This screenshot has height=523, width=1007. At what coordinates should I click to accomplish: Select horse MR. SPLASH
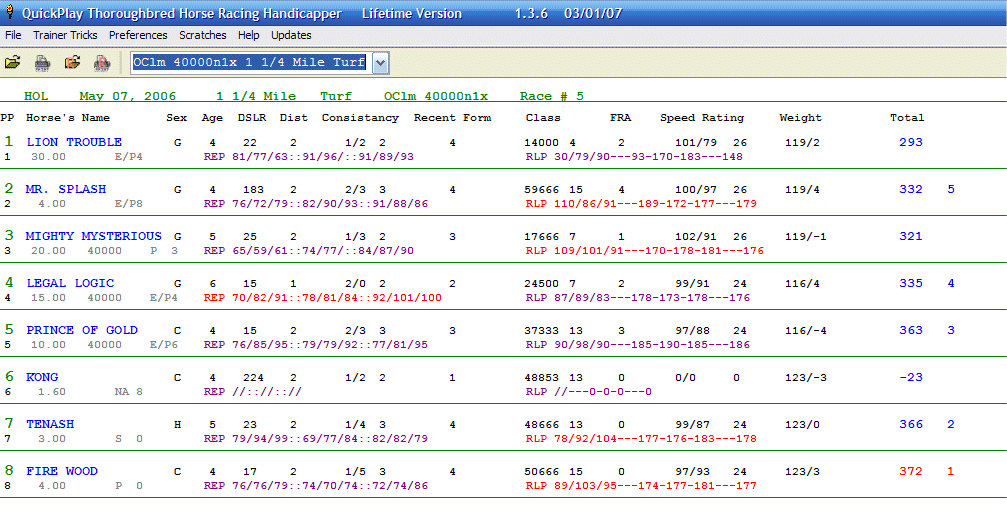tap(66, 189)
